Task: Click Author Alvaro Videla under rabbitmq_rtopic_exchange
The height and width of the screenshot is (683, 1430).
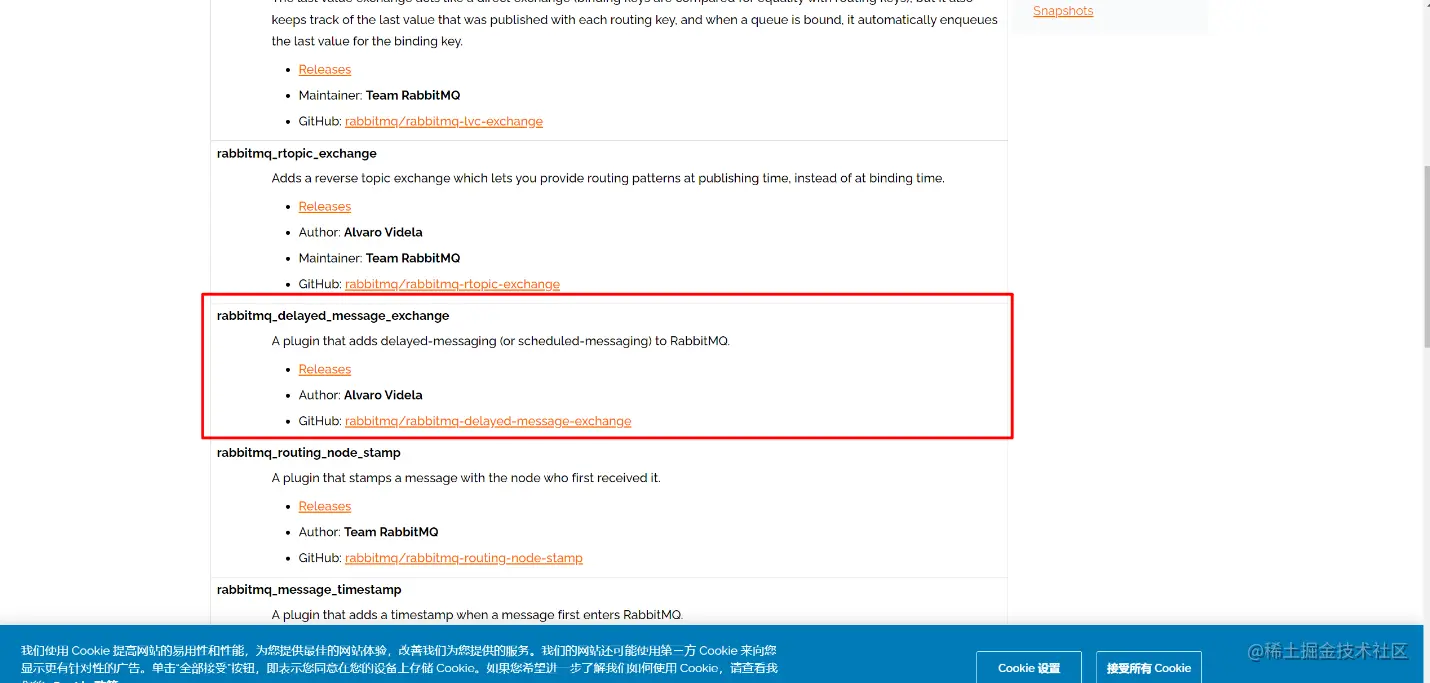Action: (360, 232)
